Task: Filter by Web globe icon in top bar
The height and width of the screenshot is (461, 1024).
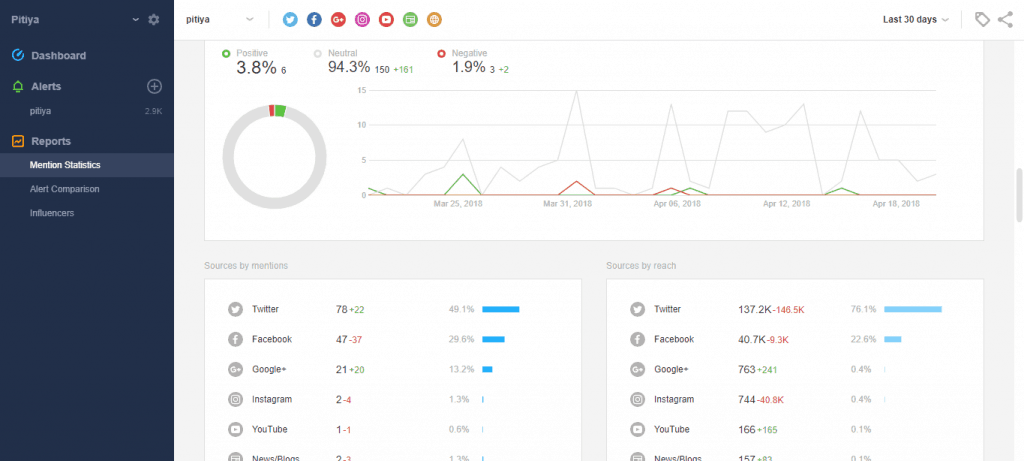Action: pyautogui.click(x=434, y=20)
